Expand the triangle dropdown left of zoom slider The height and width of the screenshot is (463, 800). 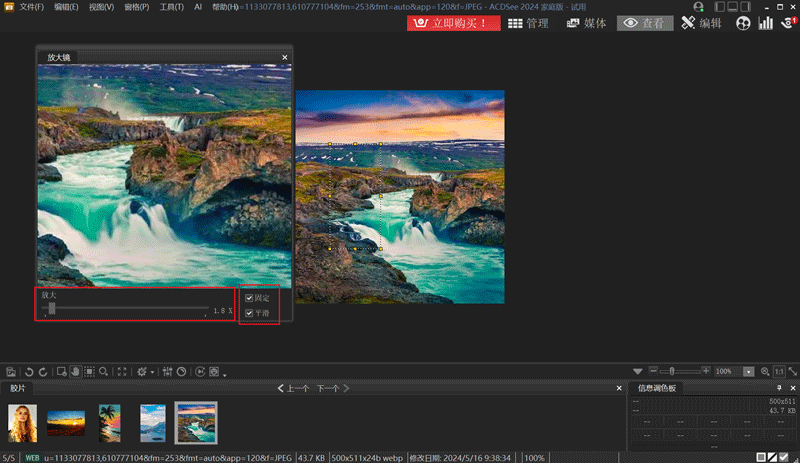[638, 371]
